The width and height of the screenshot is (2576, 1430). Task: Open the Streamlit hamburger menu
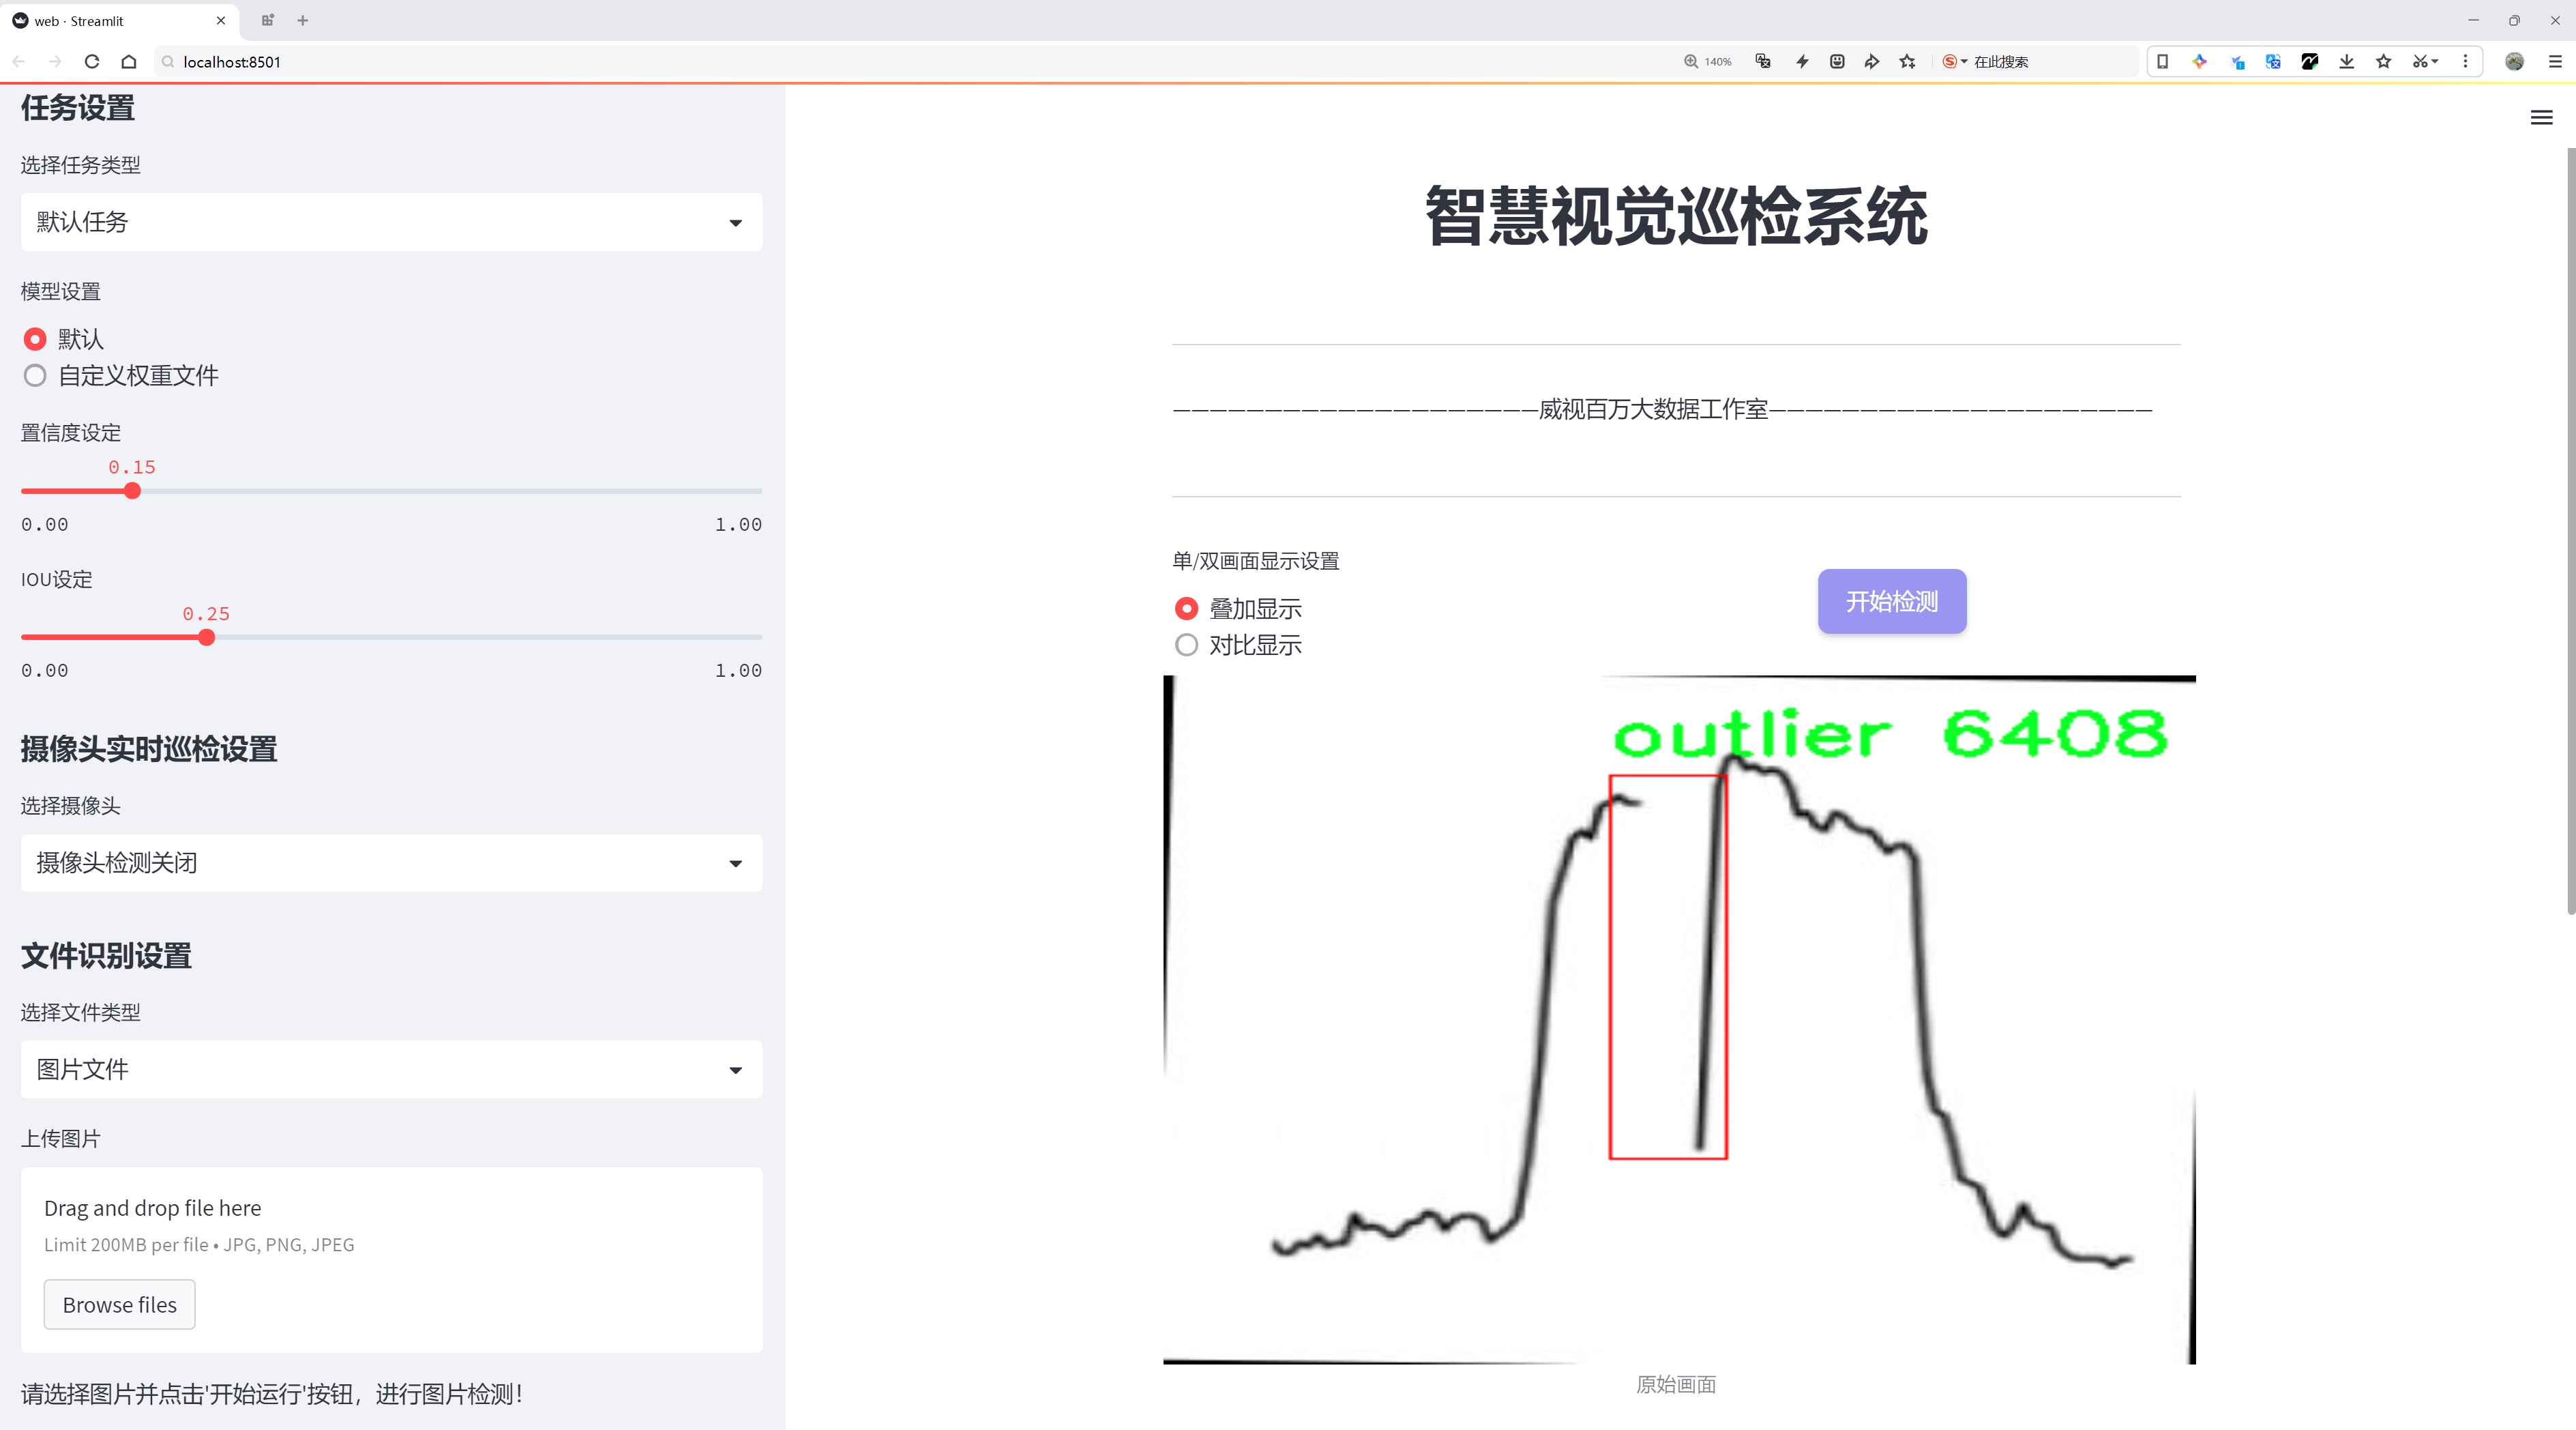point(2541,118)
